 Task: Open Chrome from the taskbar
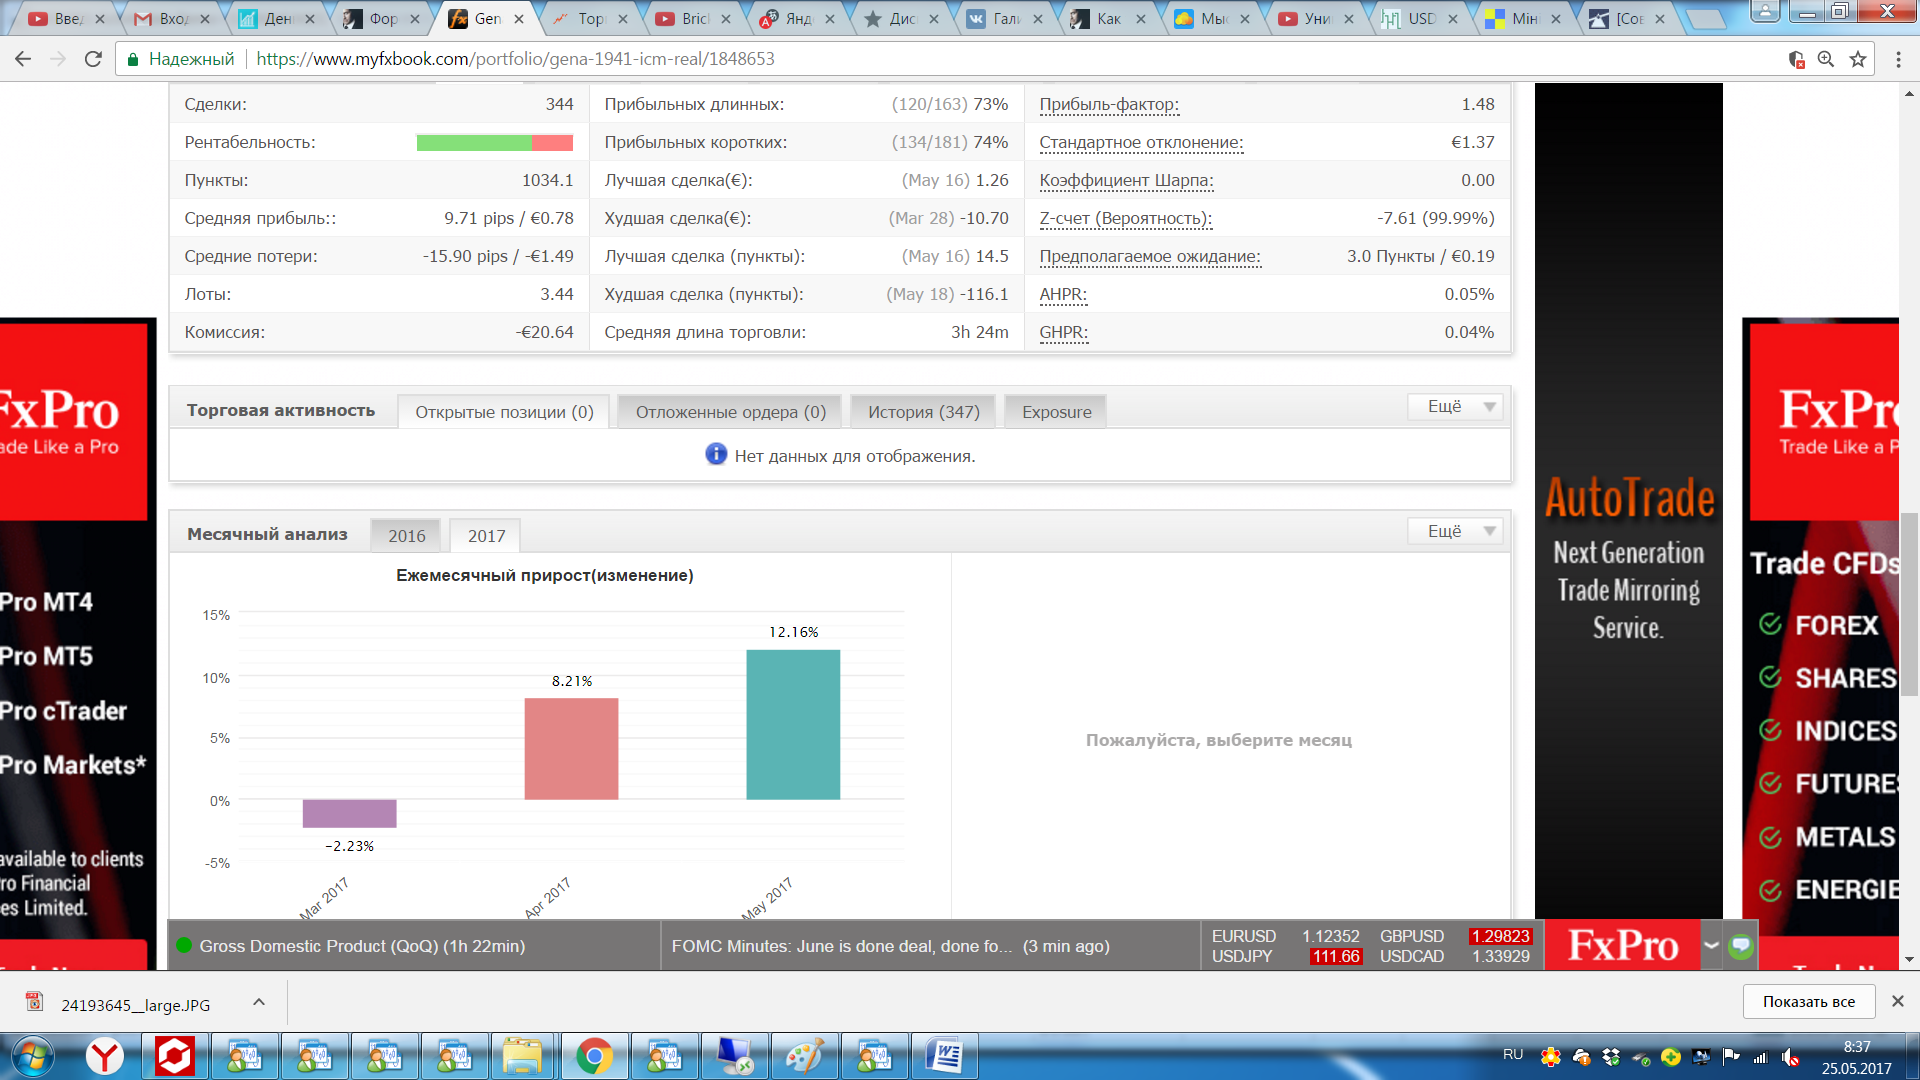click(594, 1056)
